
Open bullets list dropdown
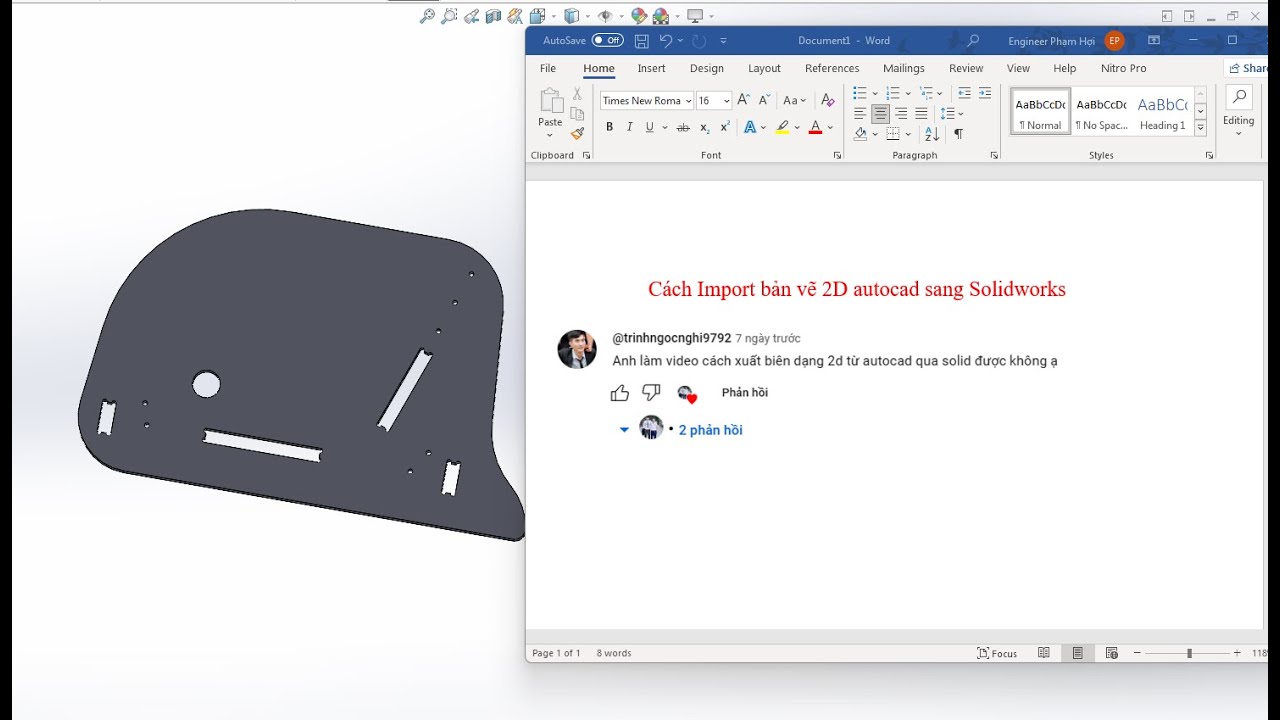875,93
